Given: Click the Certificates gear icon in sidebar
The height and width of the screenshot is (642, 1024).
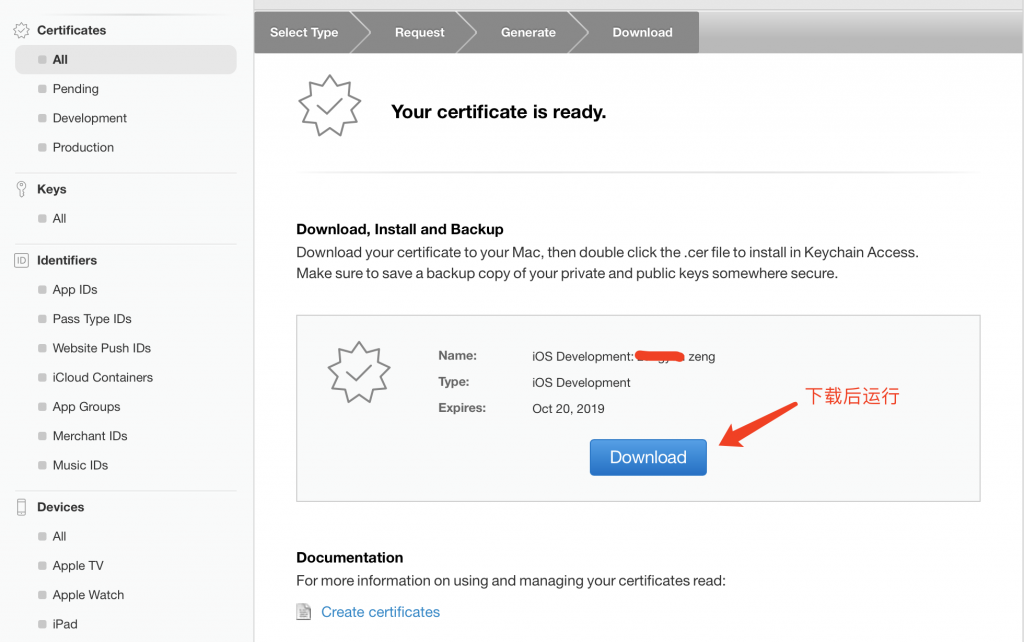Looking at the screenshot, I should pos(21,31).
